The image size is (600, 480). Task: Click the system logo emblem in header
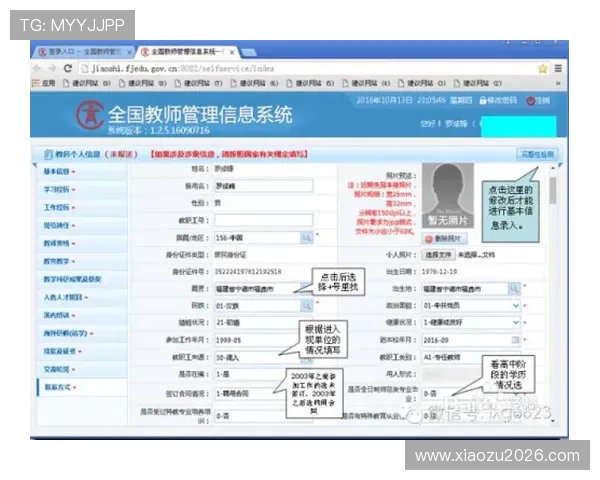(x=90, y=114)
